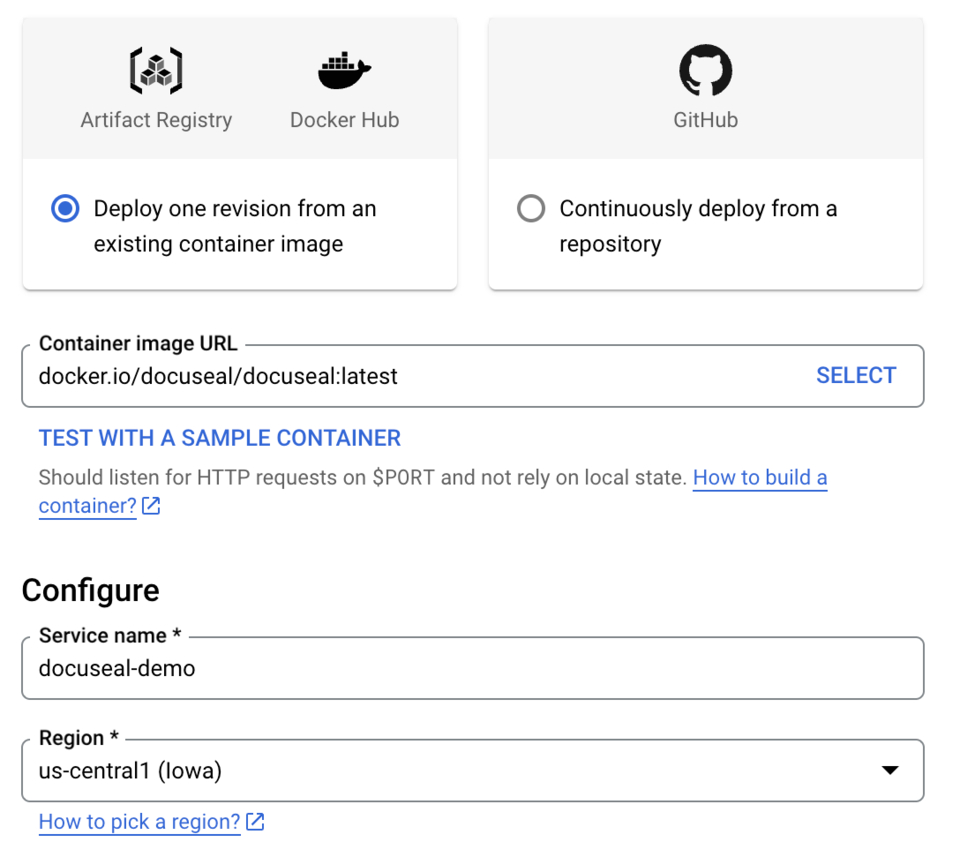Image resolution: width=960 pixels, height=842 pixels.
Task: Click the Region dropdown arrow
Action: click(x=890, y=770)
